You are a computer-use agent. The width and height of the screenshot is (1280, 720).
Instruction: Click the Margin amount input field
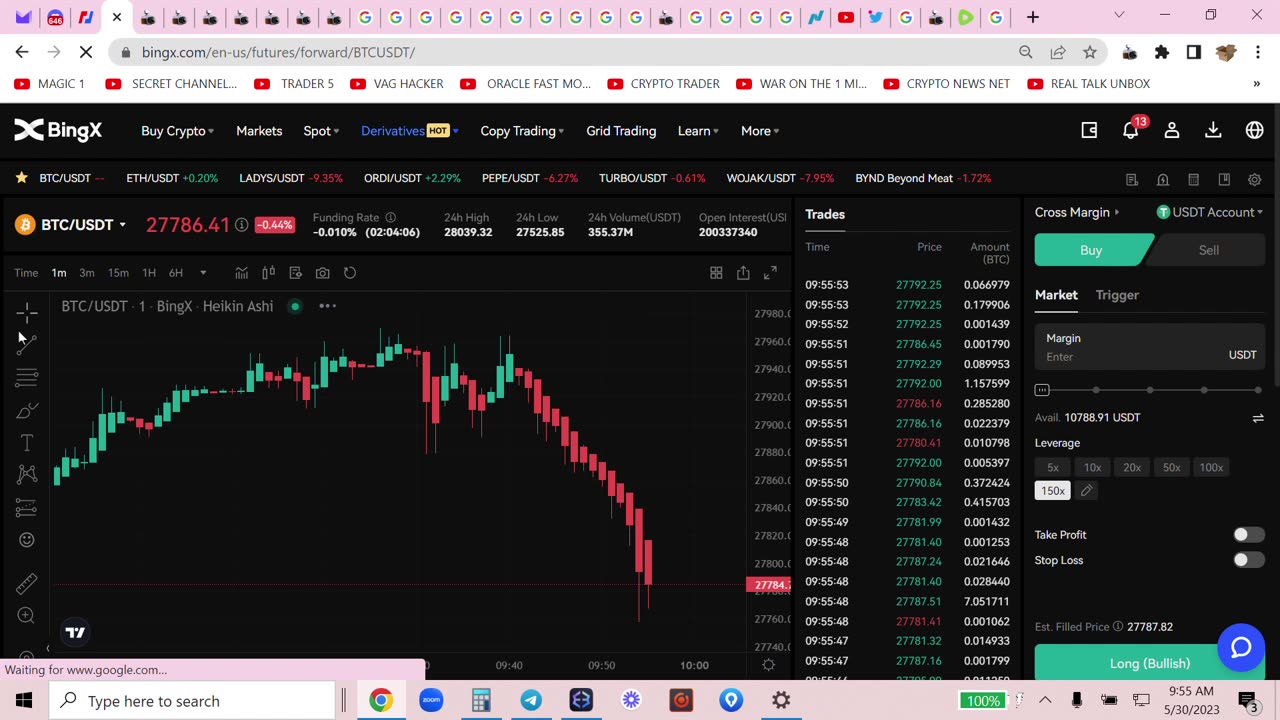point(1150,348)
